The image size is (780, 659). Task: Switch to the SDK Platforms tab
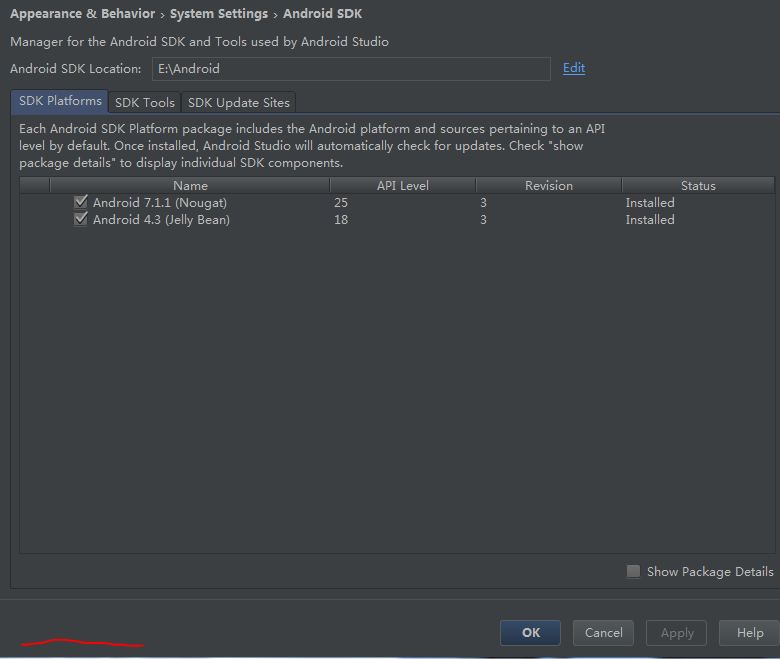click(60, 101)
